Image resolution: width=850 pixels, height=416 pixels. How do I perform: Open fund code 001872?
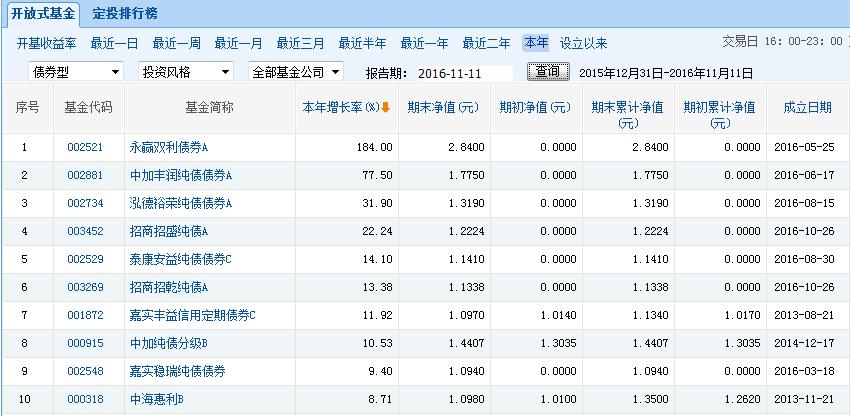point(85,316)
